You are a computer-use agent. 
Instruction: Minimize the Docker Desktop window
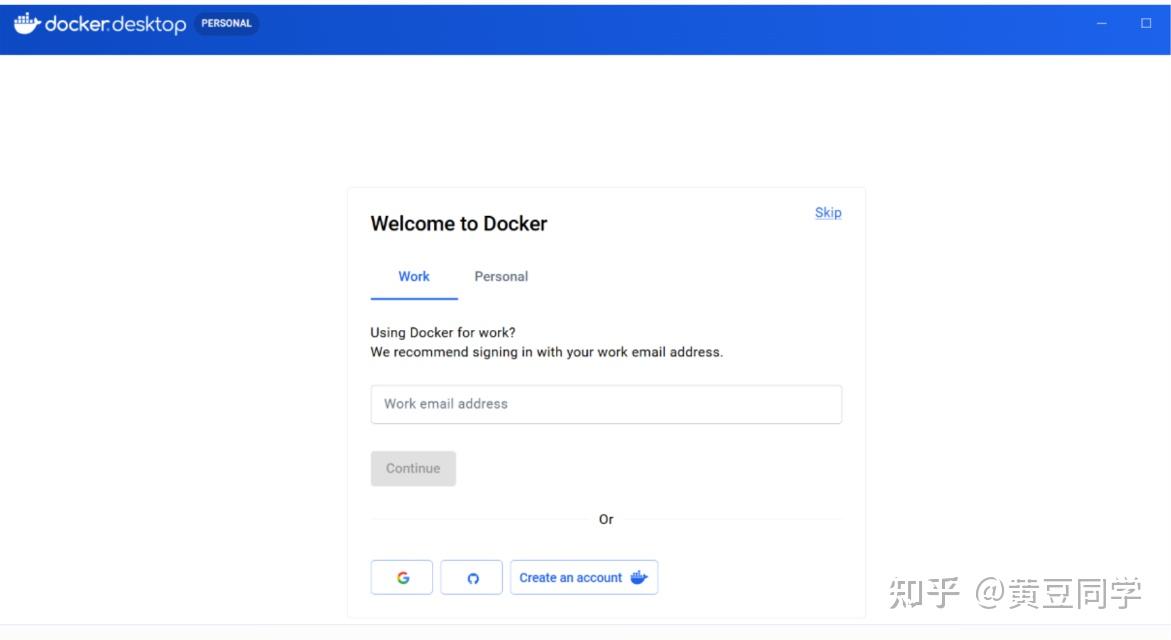[x=1102, y=23]
